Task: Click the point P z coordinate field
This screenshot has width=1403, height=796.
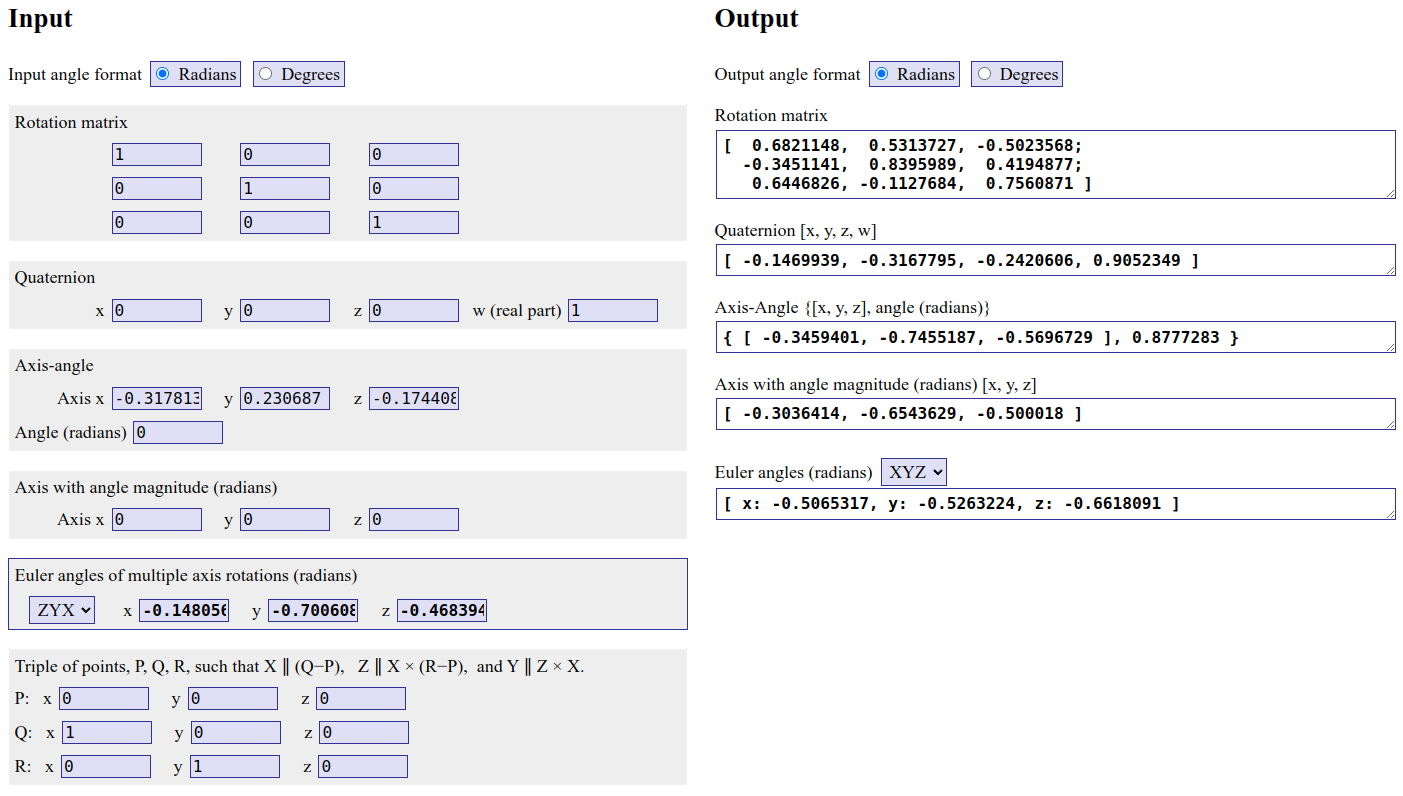Action: pos(361,698)
